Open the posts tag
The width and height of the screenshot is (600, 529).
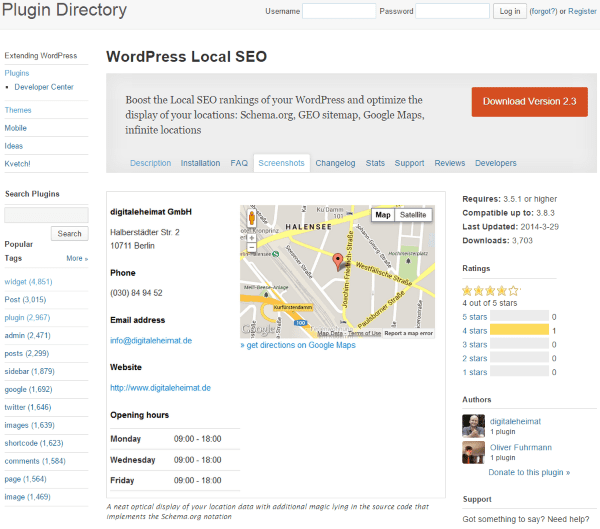click(x=27, y=353)
